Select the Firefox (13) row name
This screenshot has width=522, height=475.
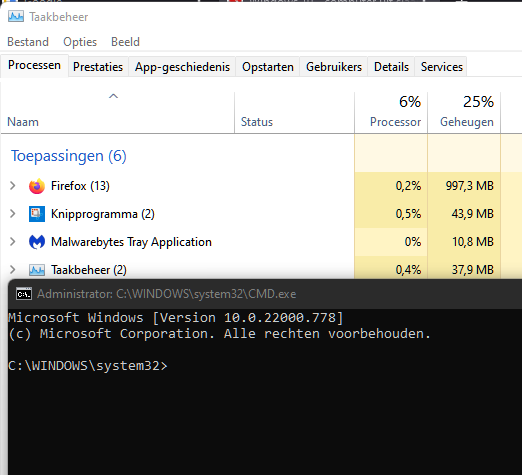[x=80, y=186]
